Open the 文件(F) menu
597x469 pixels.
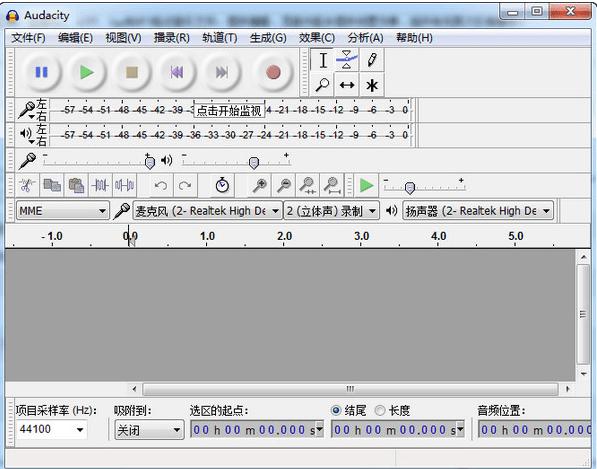pos(28,38)
